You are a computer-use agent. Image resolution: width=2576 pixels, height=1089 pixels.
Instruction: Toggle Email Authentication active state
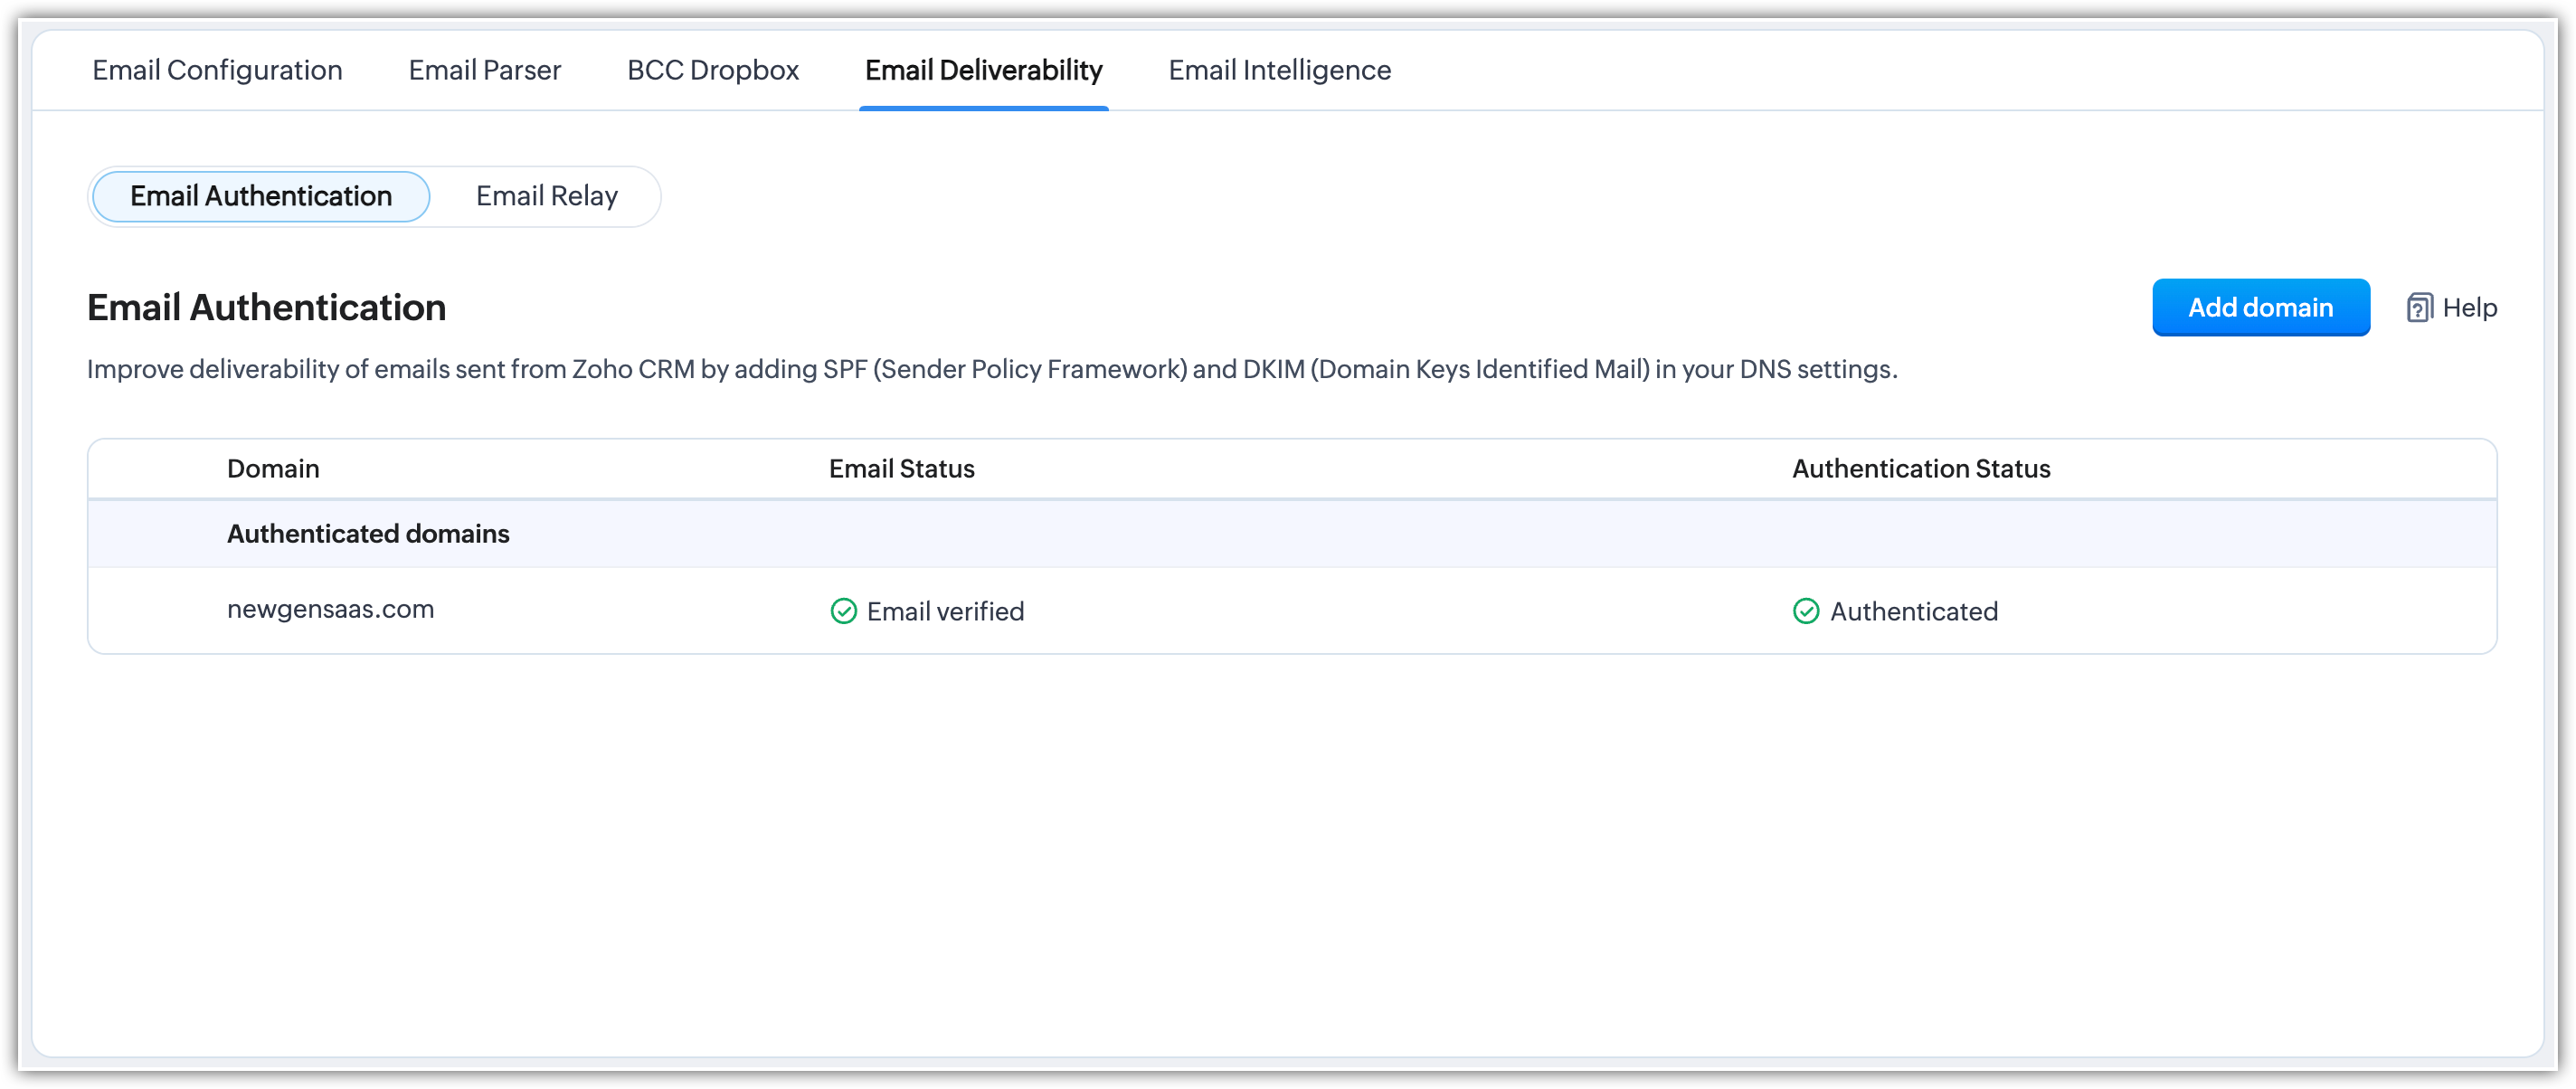click(261, 195)
